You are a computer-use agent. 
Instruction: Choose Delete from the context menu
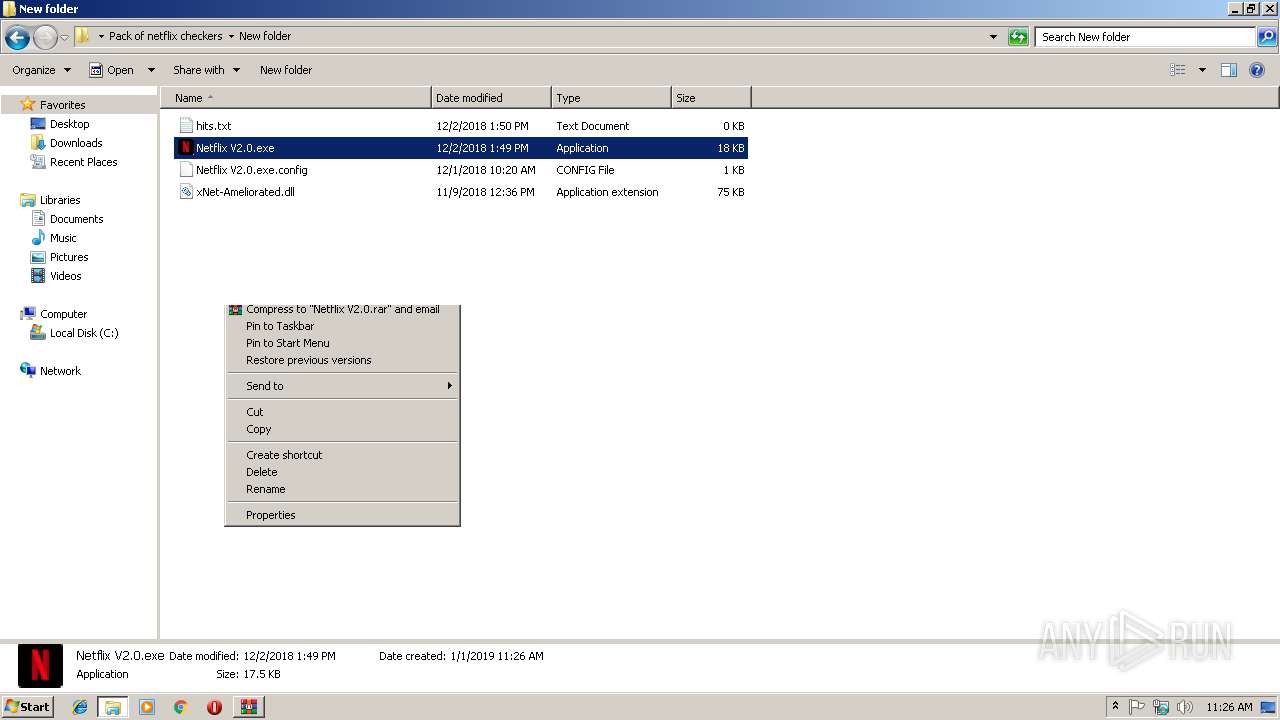coord(342,472)
